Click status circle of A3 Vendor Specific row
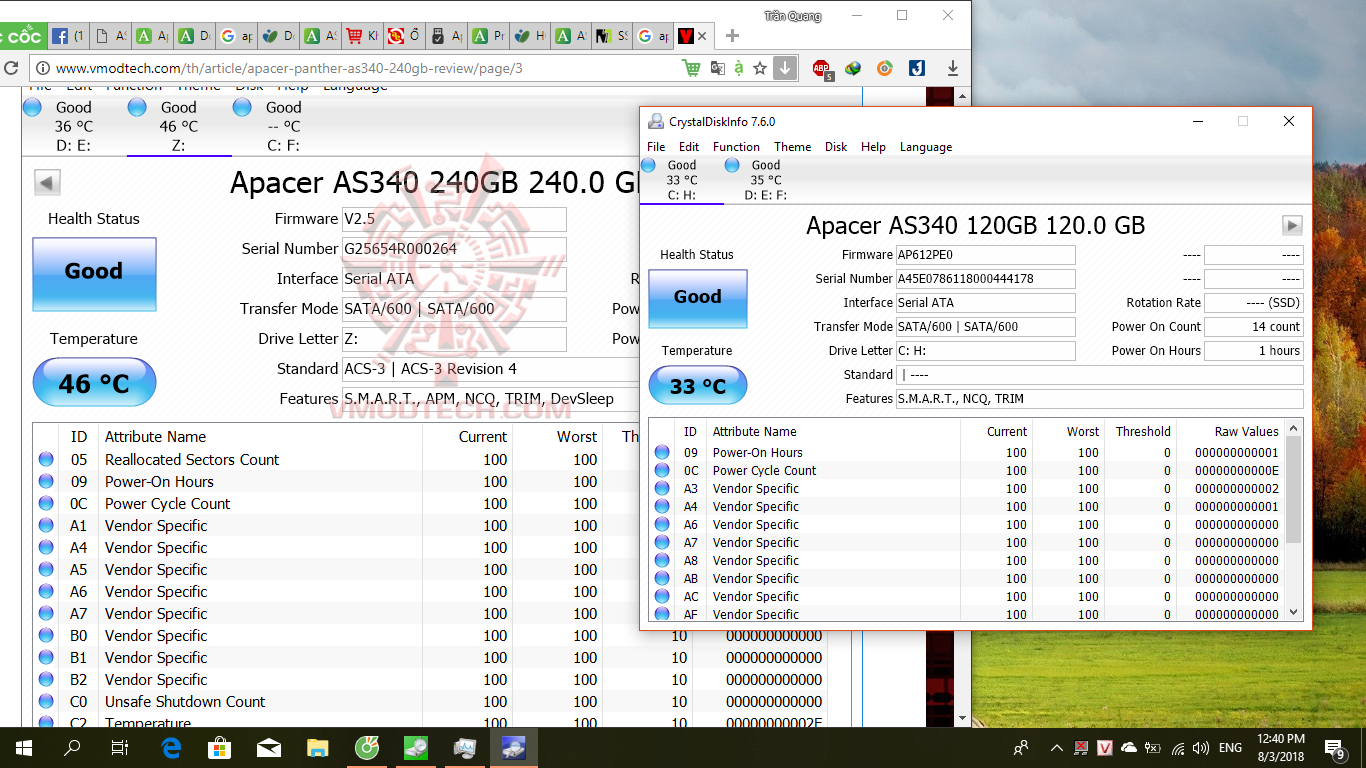This screenshot has width=1366, height=768. pyautogui.click(x=661, y=489)
